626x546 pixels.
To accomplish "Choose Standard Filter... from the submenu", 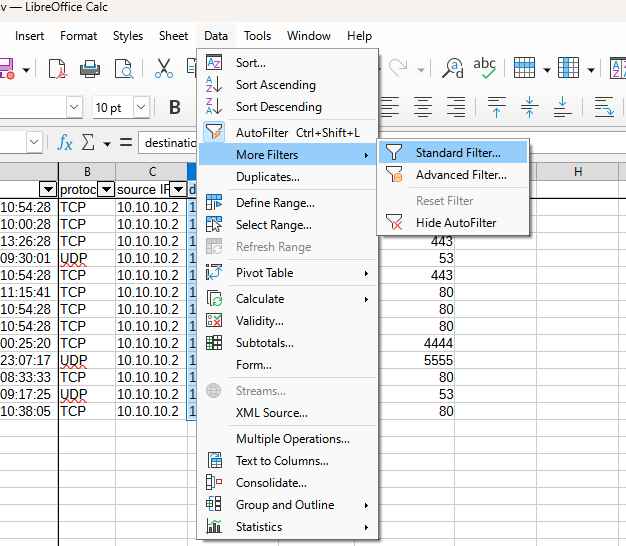I will click(x=457, y=153).
